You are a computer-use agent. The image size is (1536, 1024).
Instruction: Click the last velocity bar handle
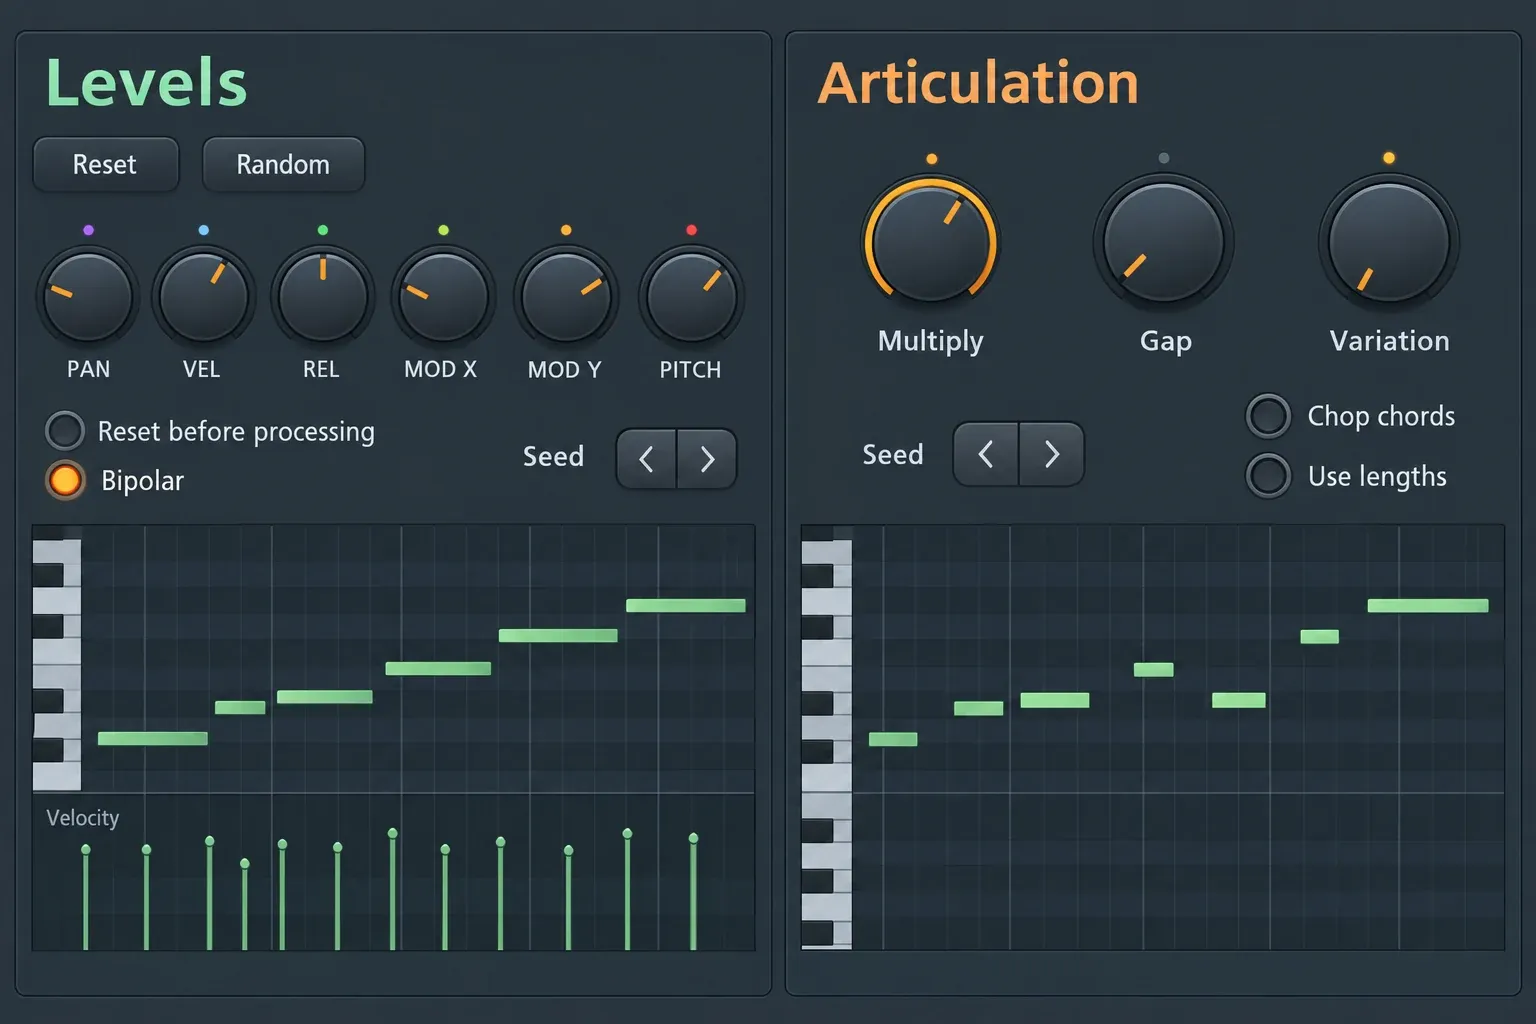[x=693, y=838]
